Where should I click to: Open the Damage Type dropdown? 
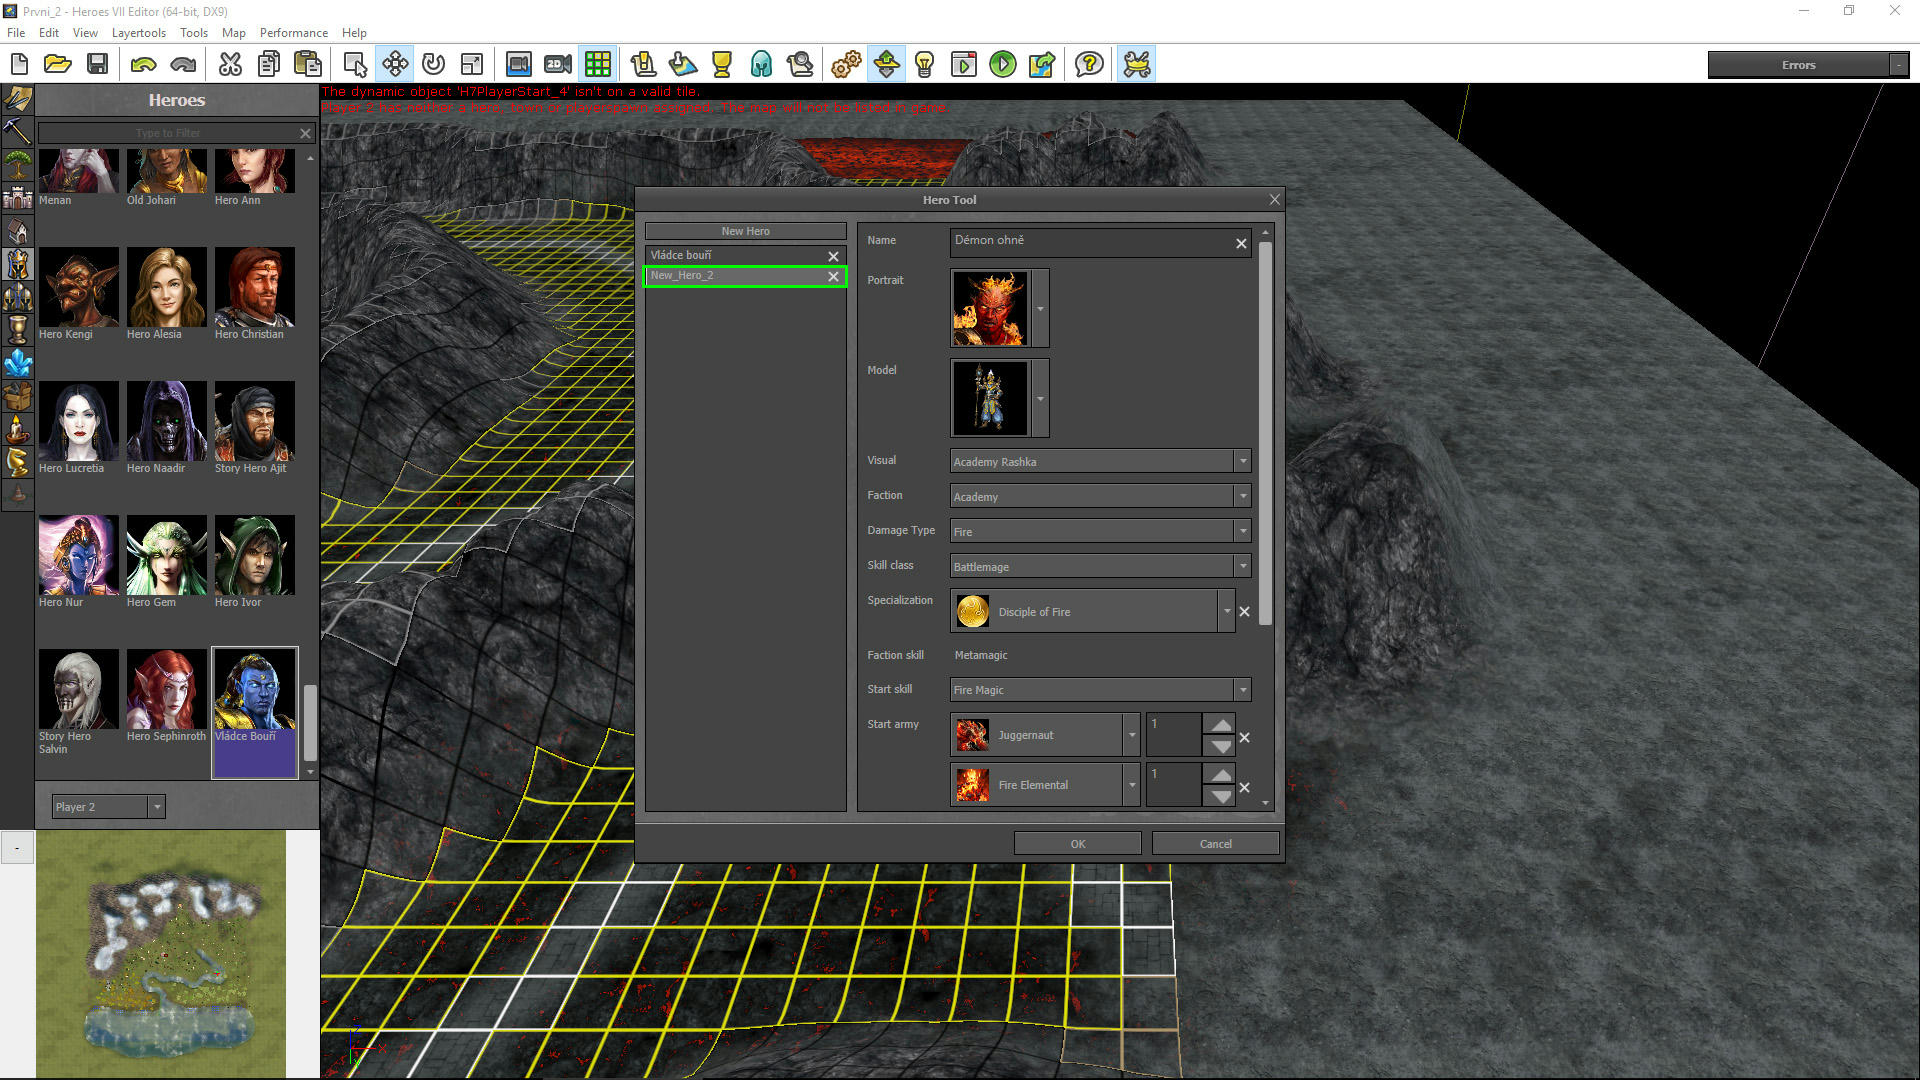[1100, 531]
